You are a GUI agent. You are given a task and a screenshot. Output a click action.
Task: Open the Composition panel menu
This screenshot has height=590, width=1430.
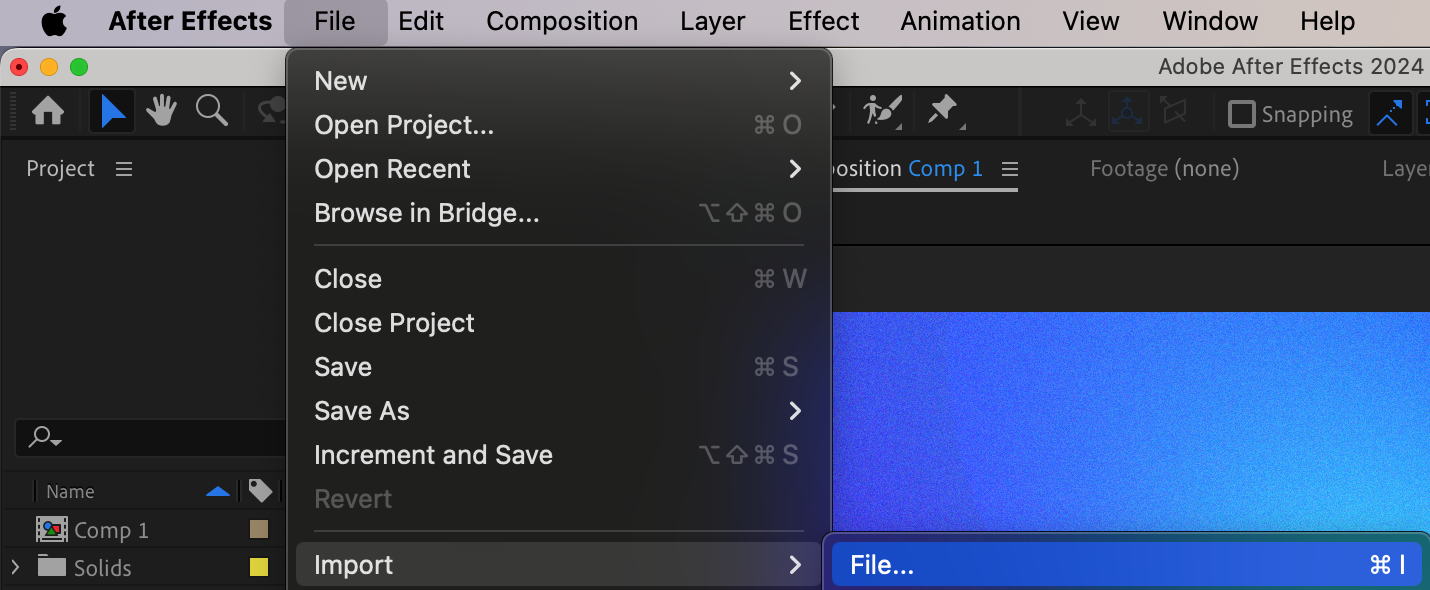1009,169
